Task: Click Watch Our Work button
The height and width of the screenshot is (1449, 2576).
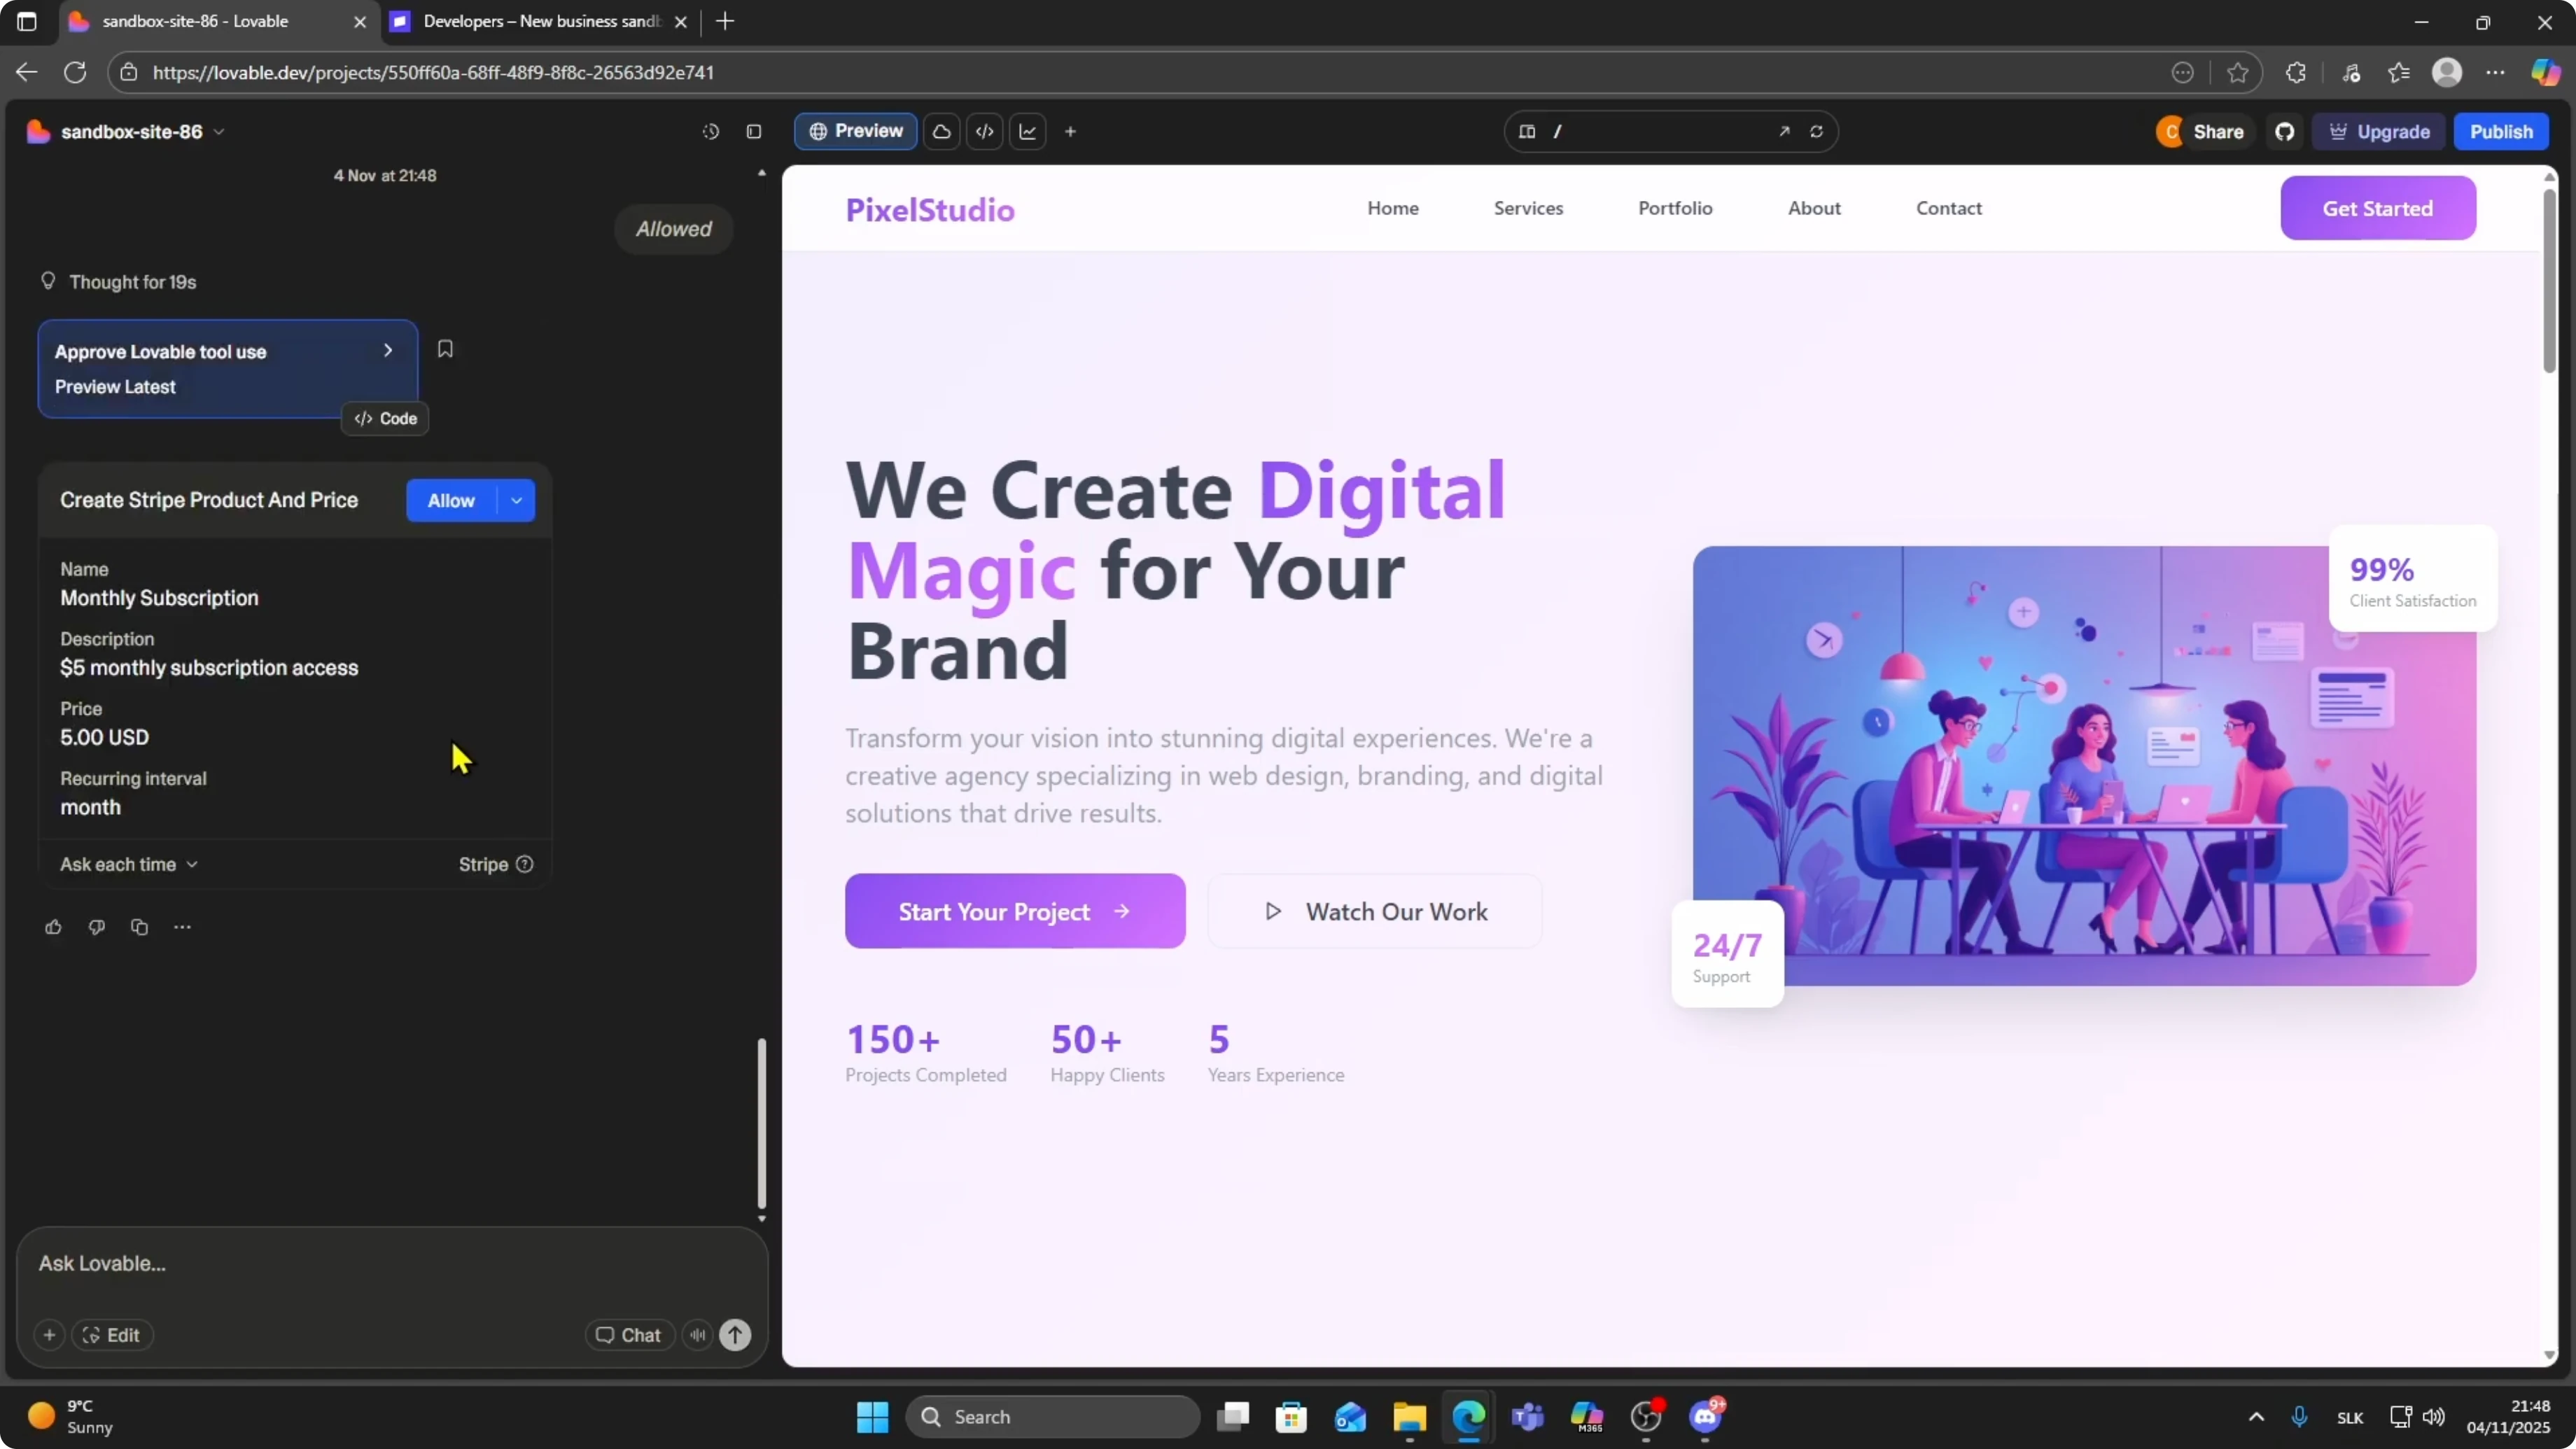Action: tap(1375, 911)
